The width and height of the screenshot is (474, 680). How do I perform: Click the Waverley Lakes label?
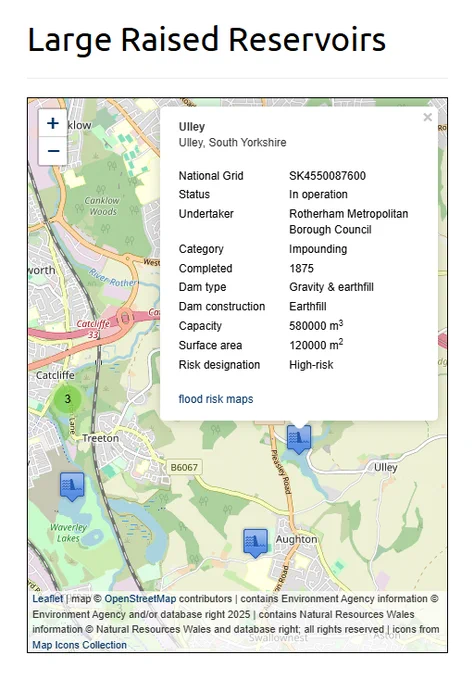pyautogui.click(x=69, y=533)
